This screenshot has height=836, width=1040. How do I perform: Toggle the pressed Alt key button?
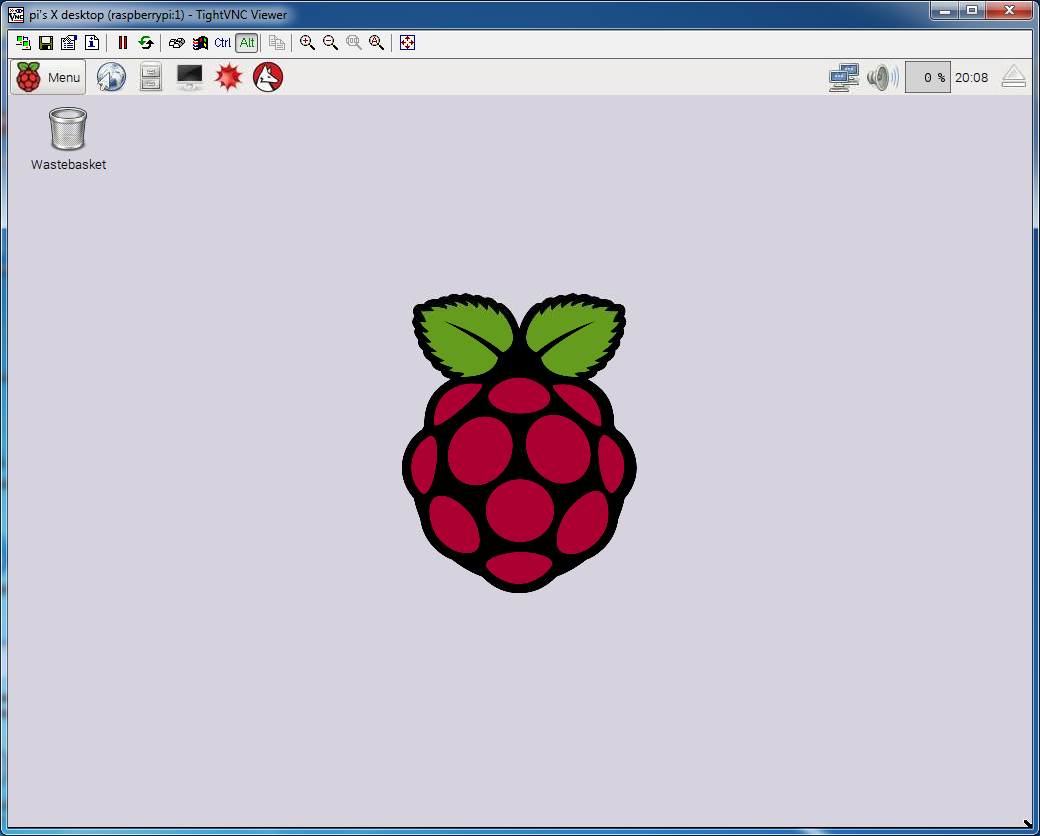(247, 43)
